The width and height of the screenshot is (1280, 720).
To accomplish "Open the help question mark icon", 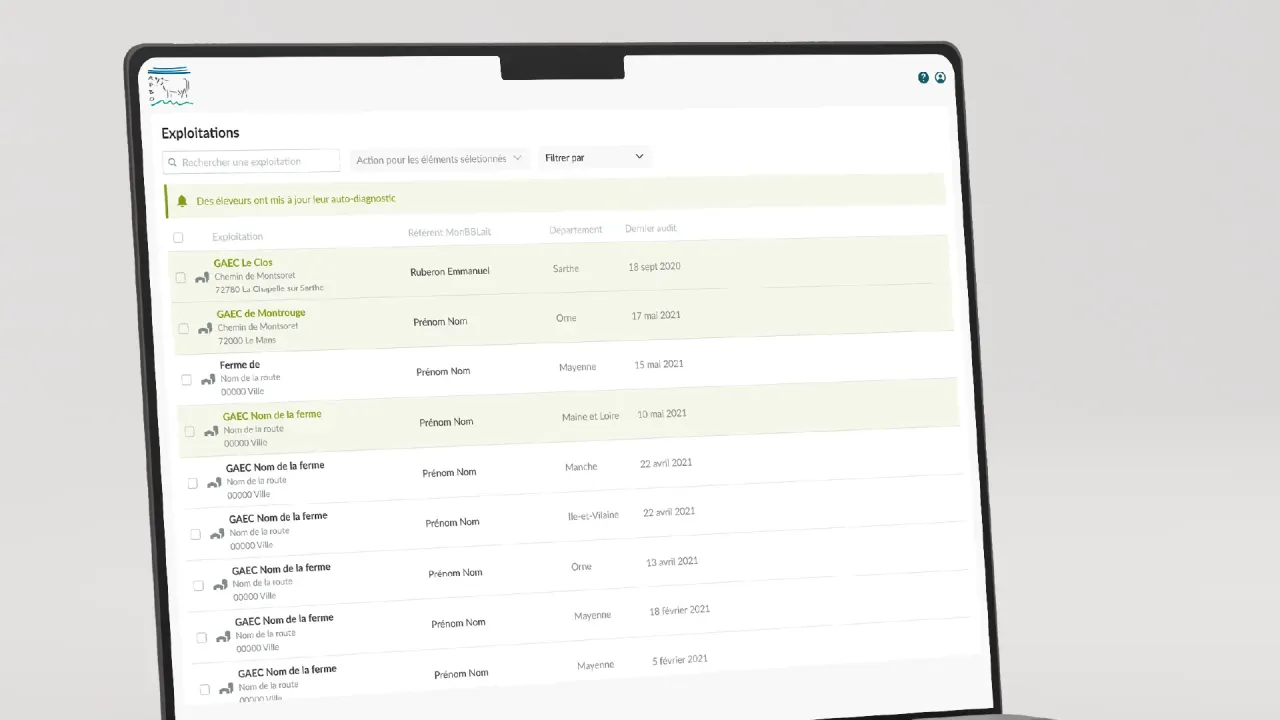I will 923,78.
